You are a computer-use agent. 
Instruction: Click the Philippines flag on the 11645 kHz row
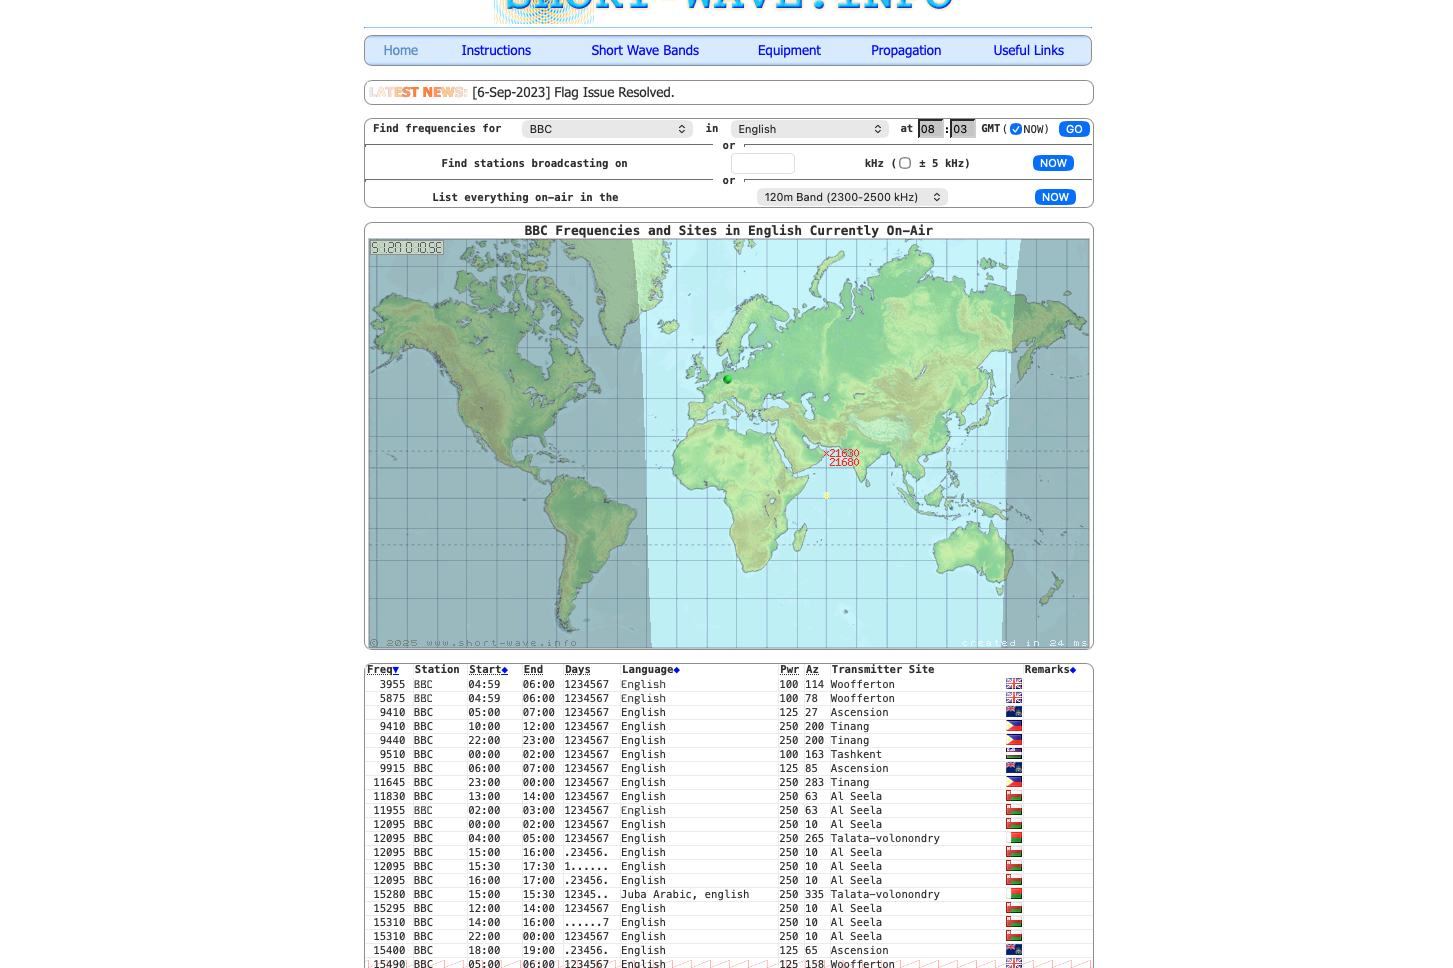click(1013, 783)
